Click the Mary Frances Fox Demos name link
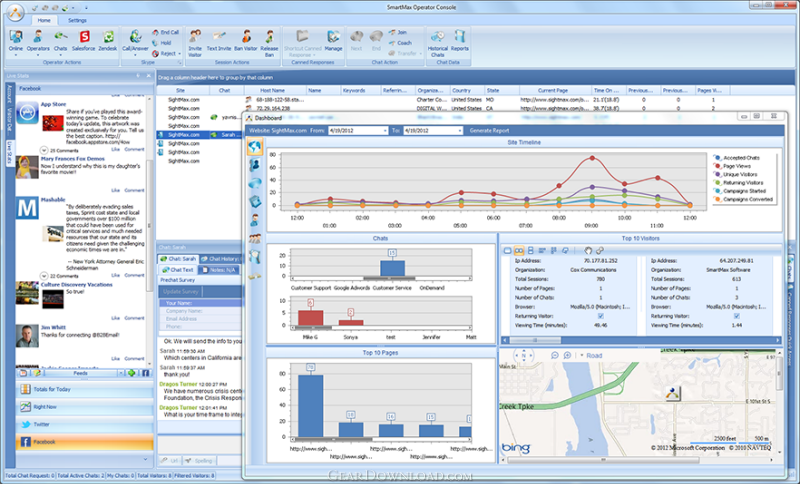Image resolution: width=800 pixels, height=484 pixels. pos(72,159)
